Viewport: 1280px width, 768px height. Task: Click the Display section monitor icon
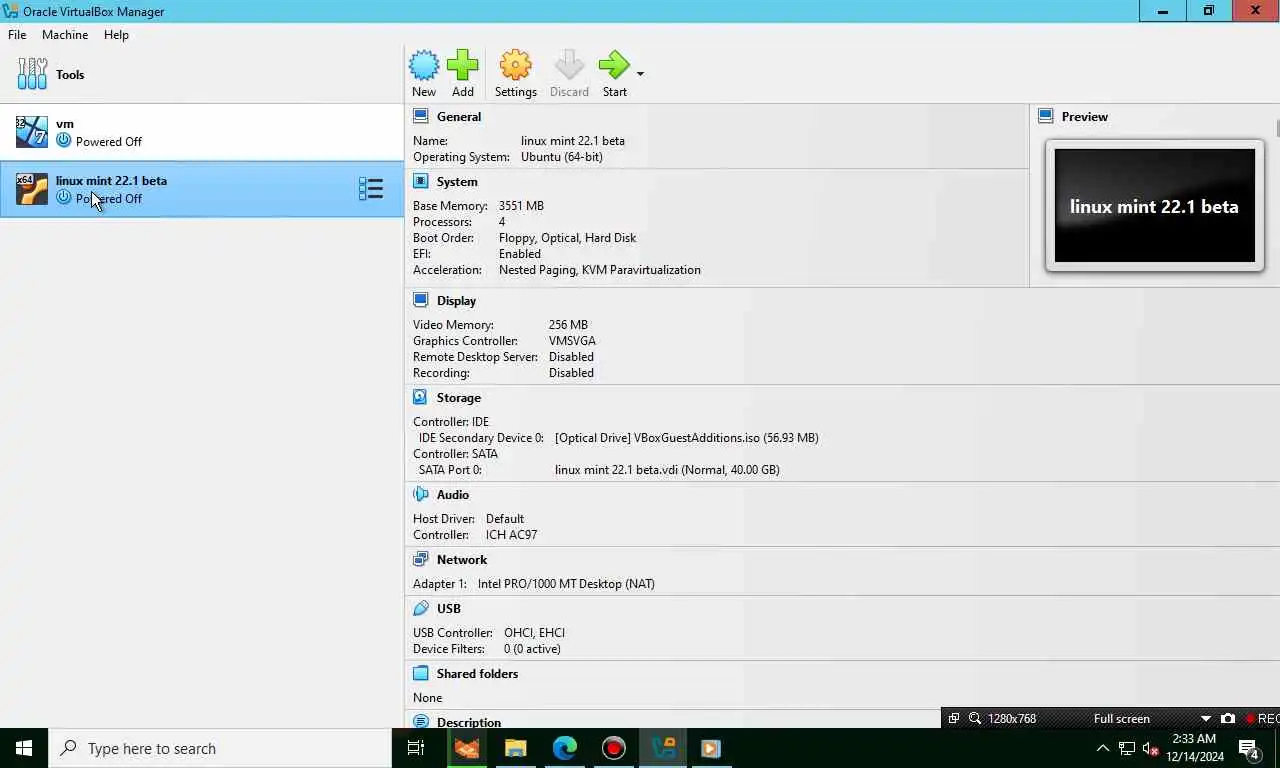[421, 301]
